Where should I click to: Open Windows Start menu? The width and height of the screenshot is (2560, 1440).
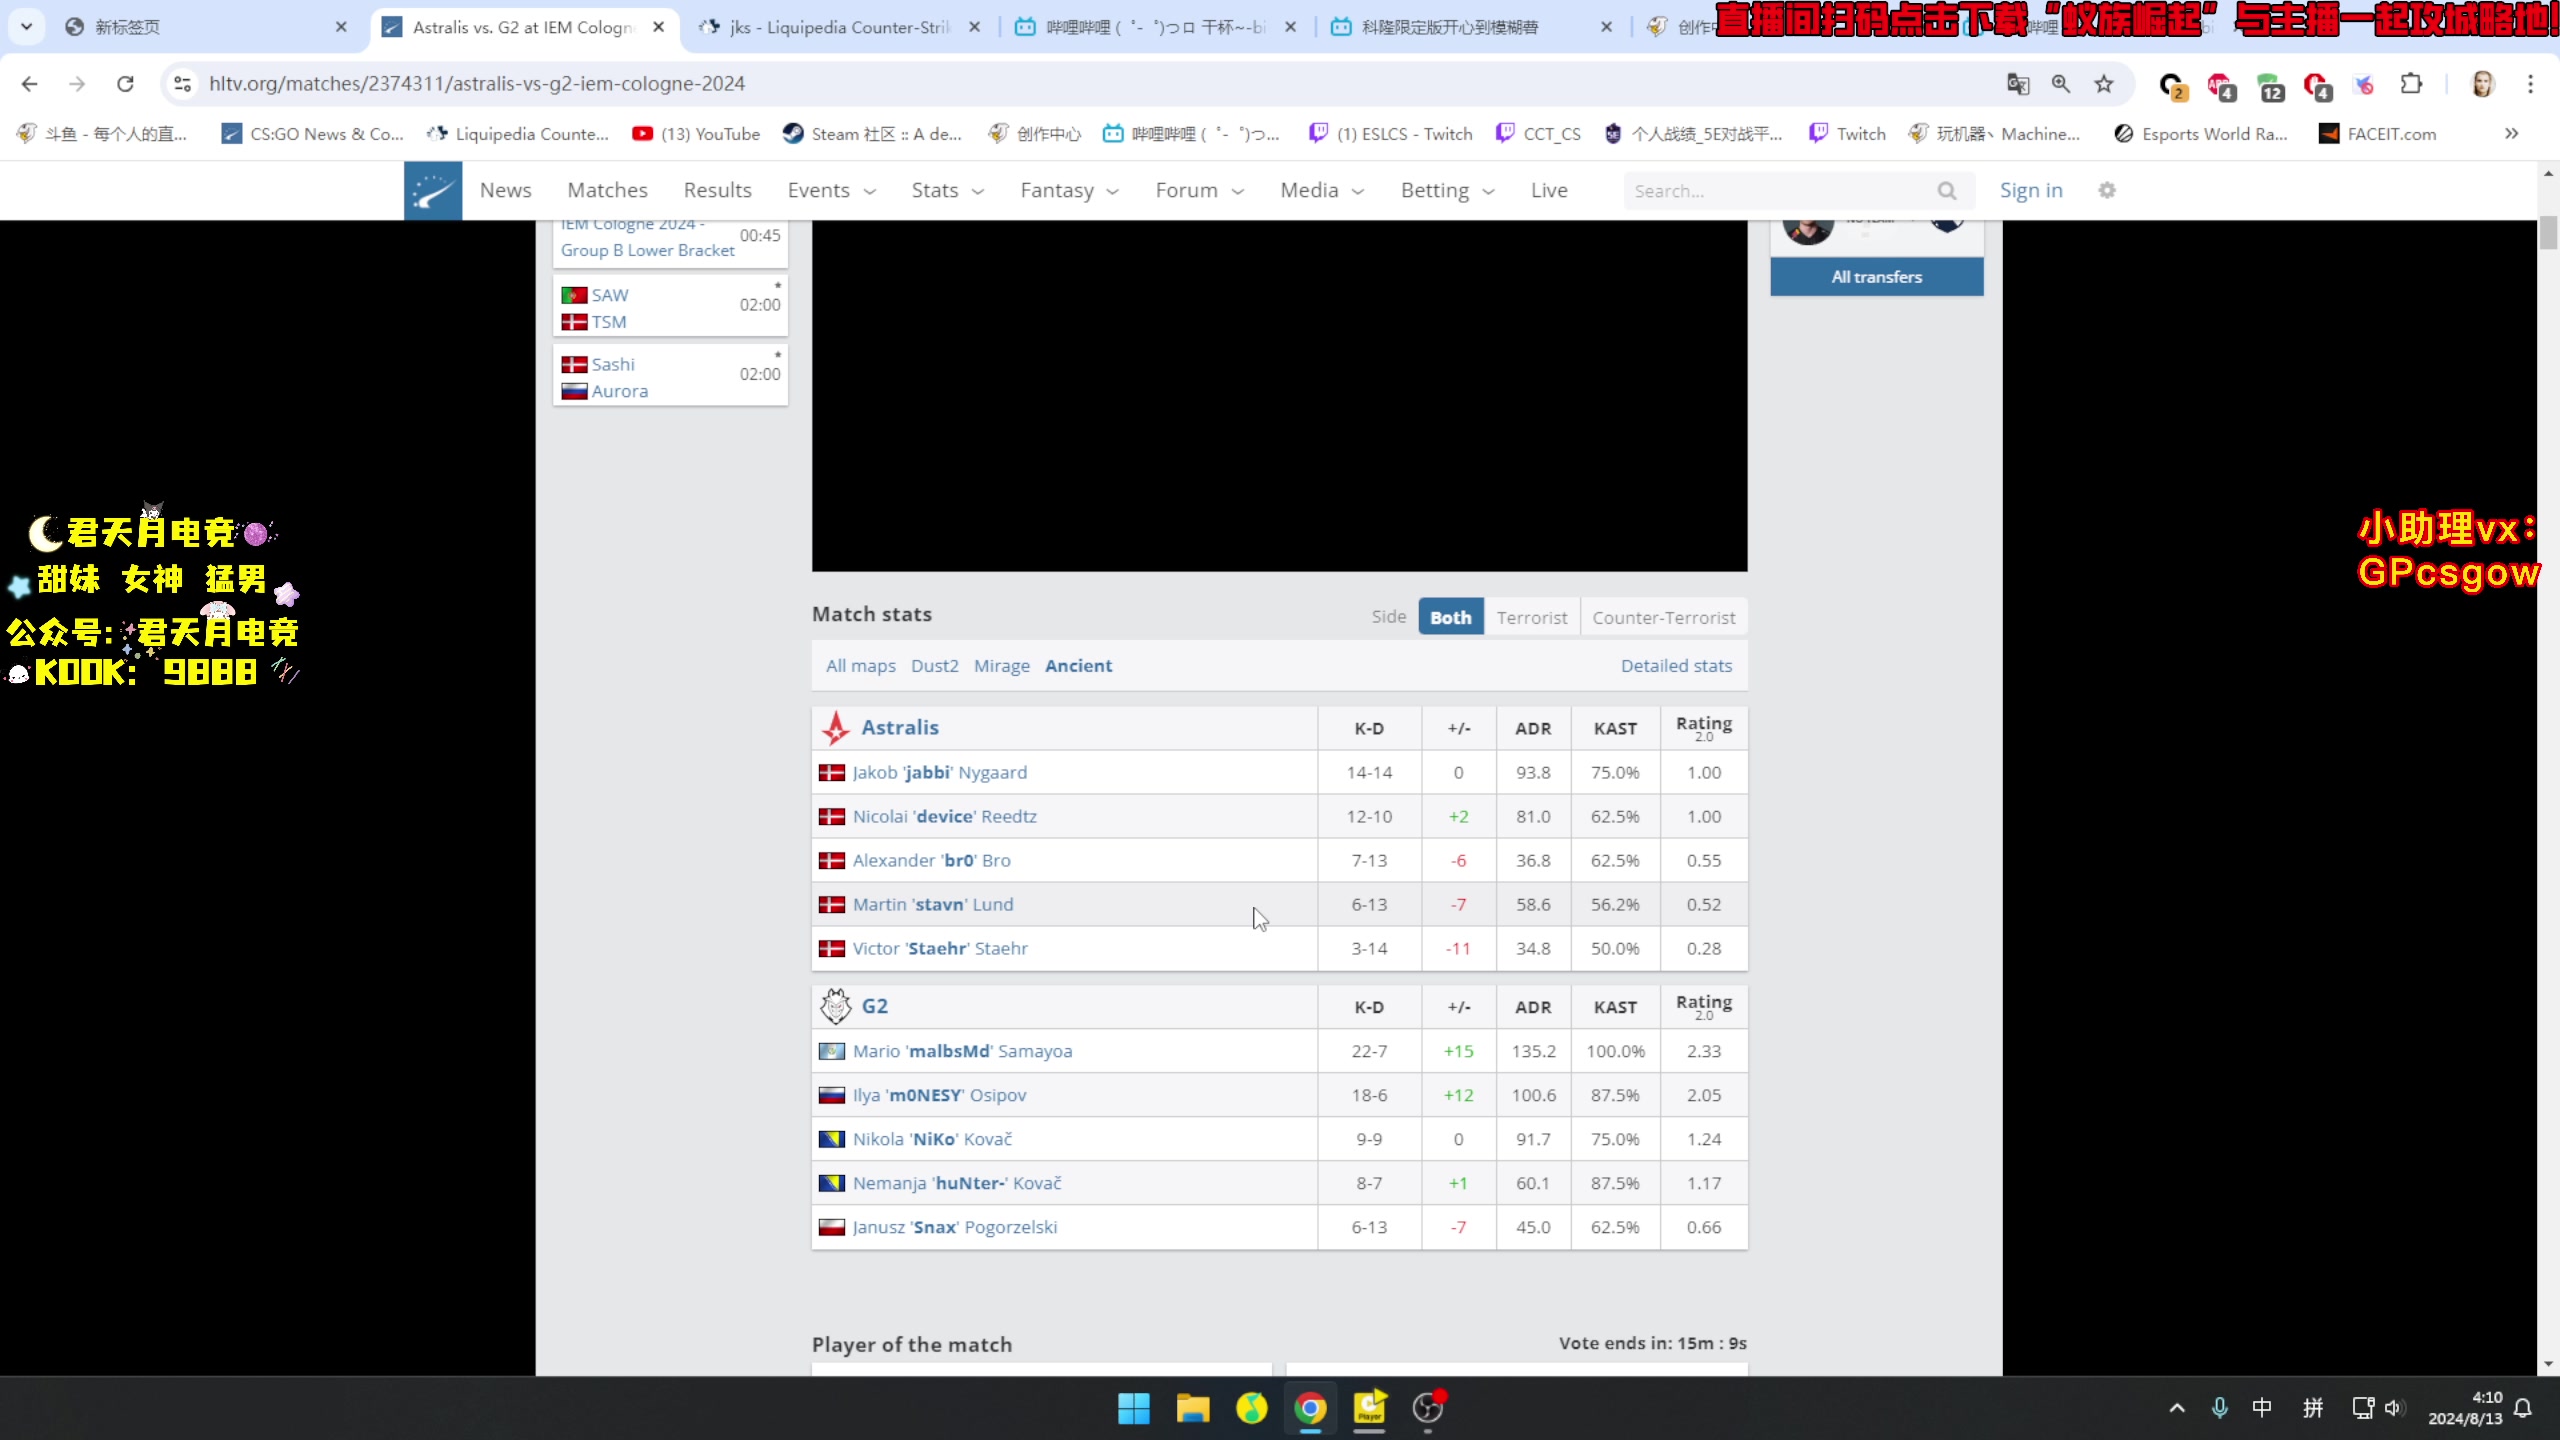pyautogui.click(x=1134, y=1408)
